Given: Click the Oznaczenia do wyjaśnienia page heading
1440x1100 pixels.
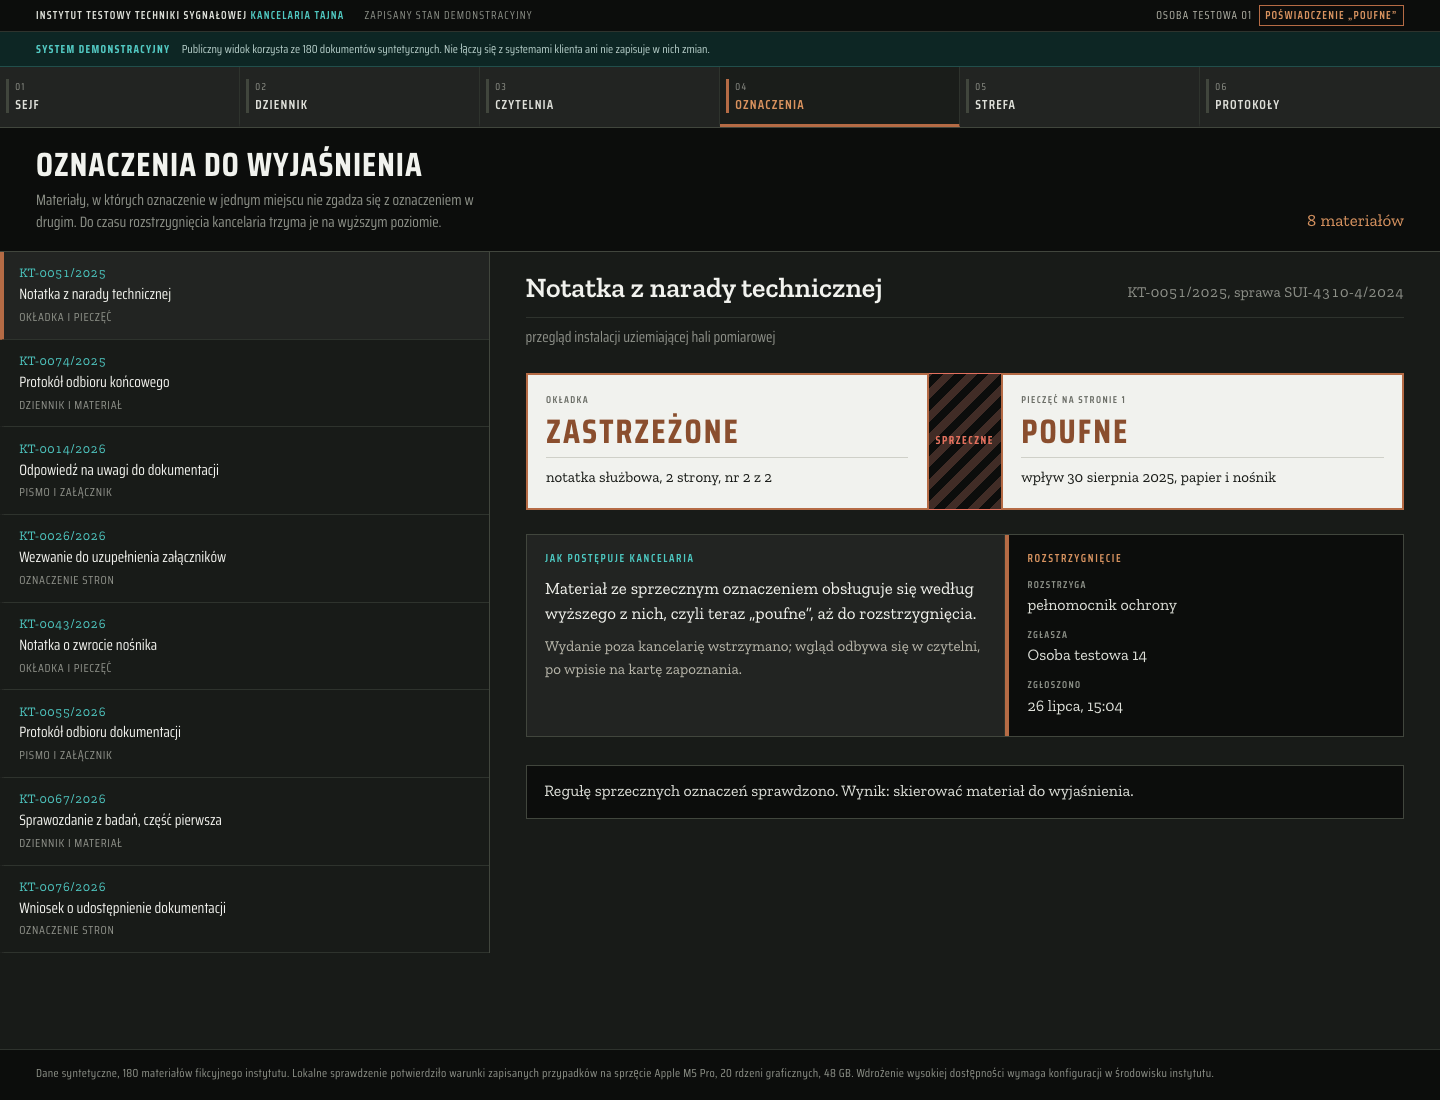Looking at the screenshot, I should pyautogui.click(x=229, y=165).
